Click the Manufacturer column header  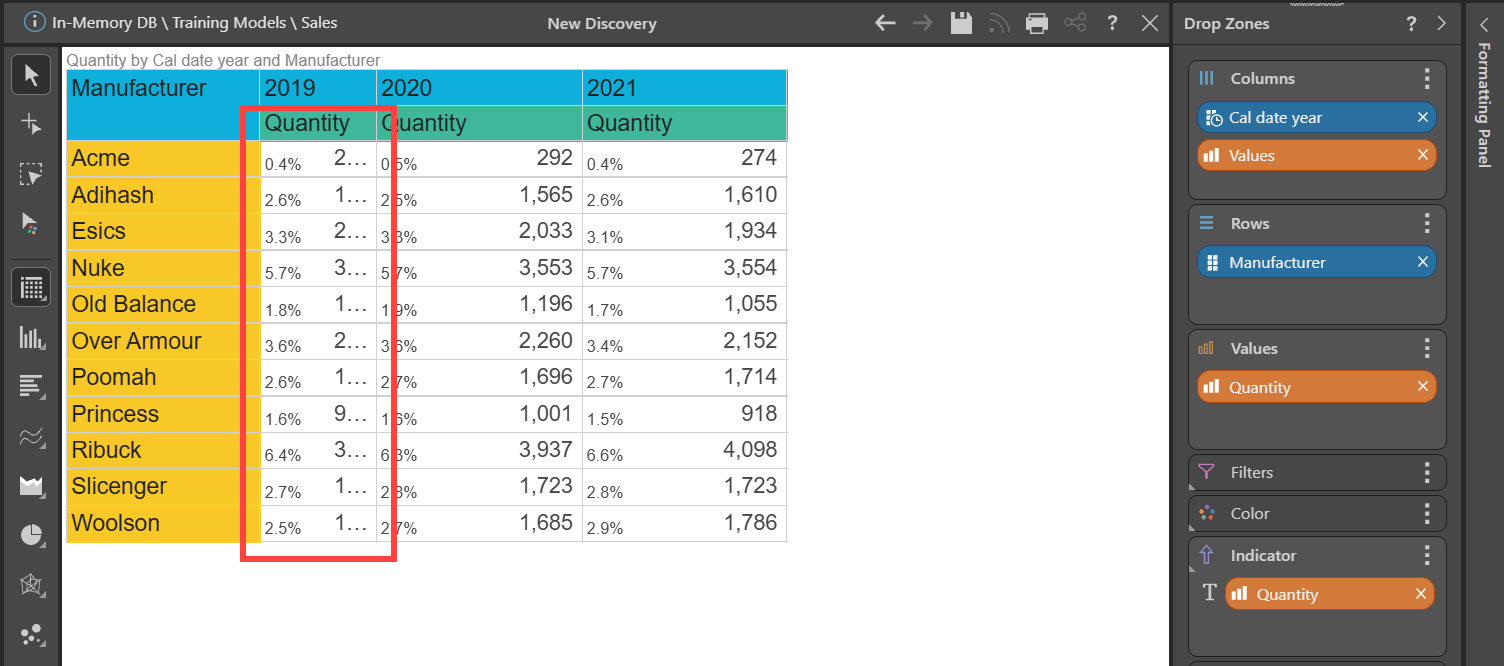[x=139, y=88]
